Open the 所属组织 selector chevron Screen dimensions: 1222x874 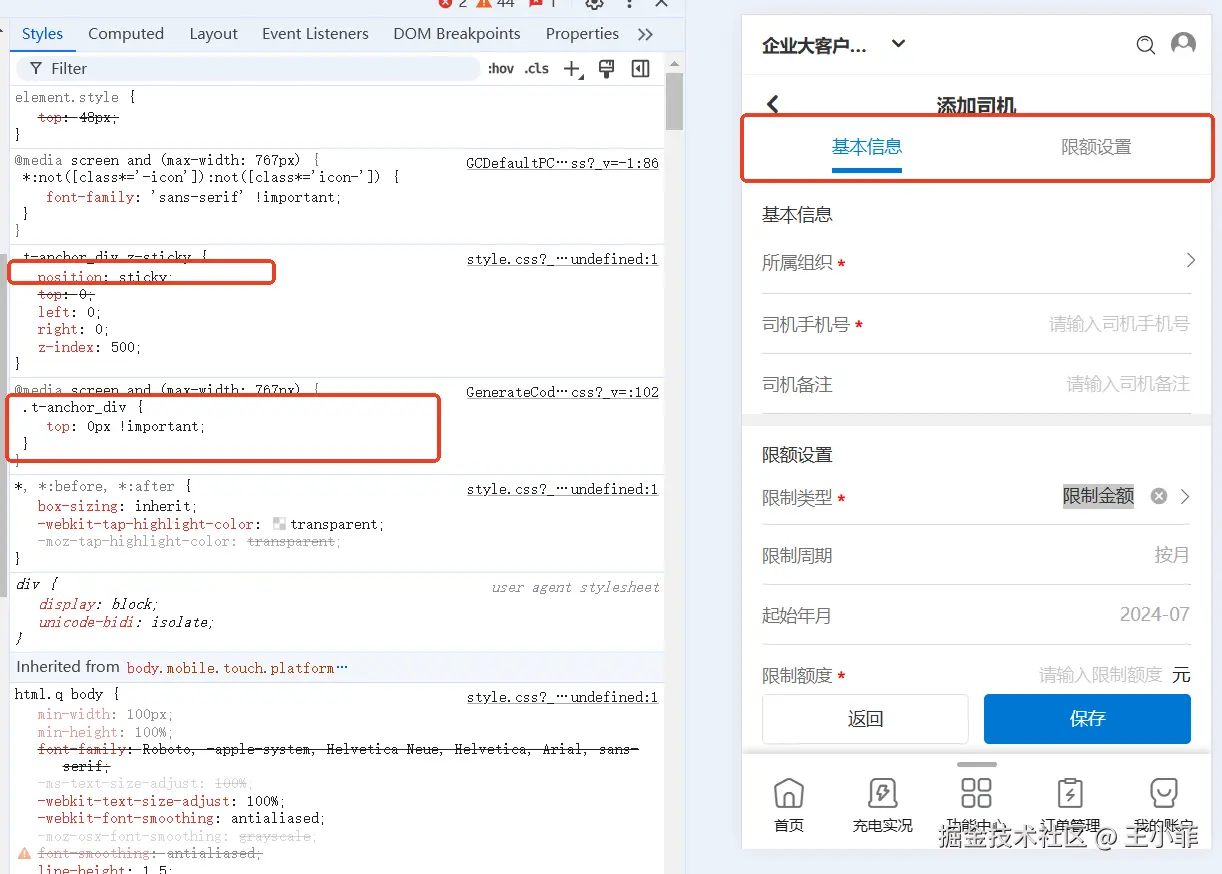click(x=1190, y=260)
